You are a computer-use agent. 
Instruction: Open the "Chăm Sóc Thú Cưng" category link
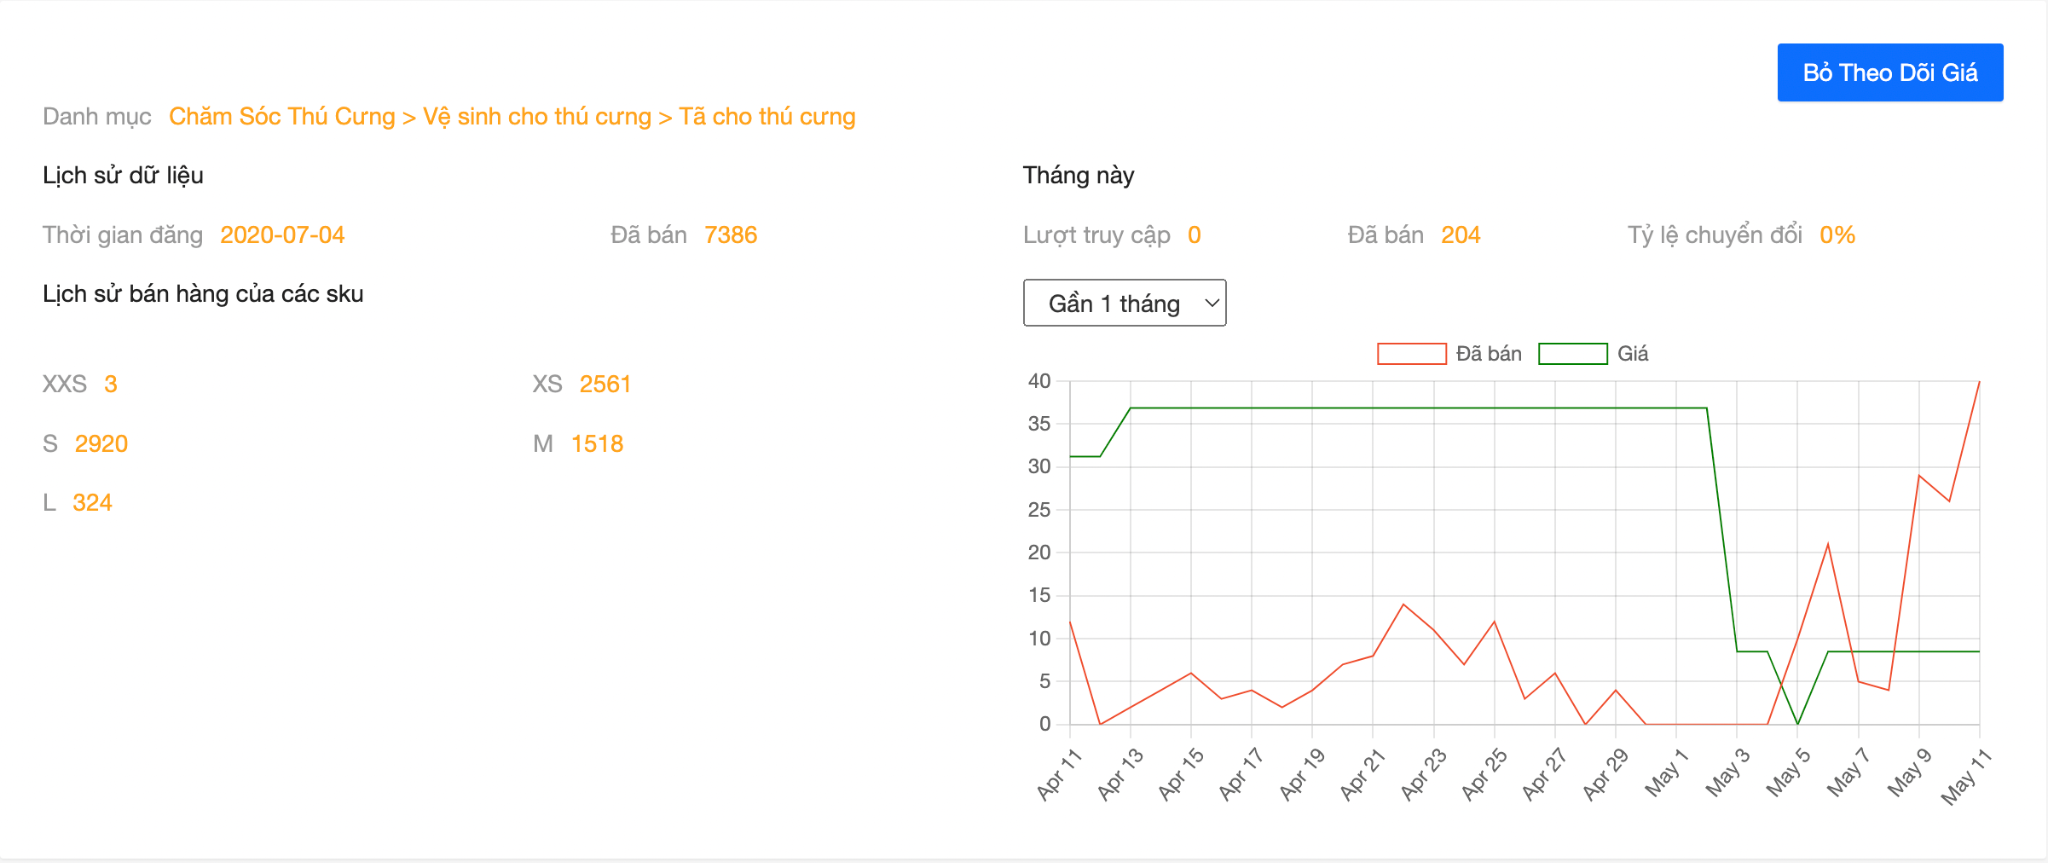281,116
